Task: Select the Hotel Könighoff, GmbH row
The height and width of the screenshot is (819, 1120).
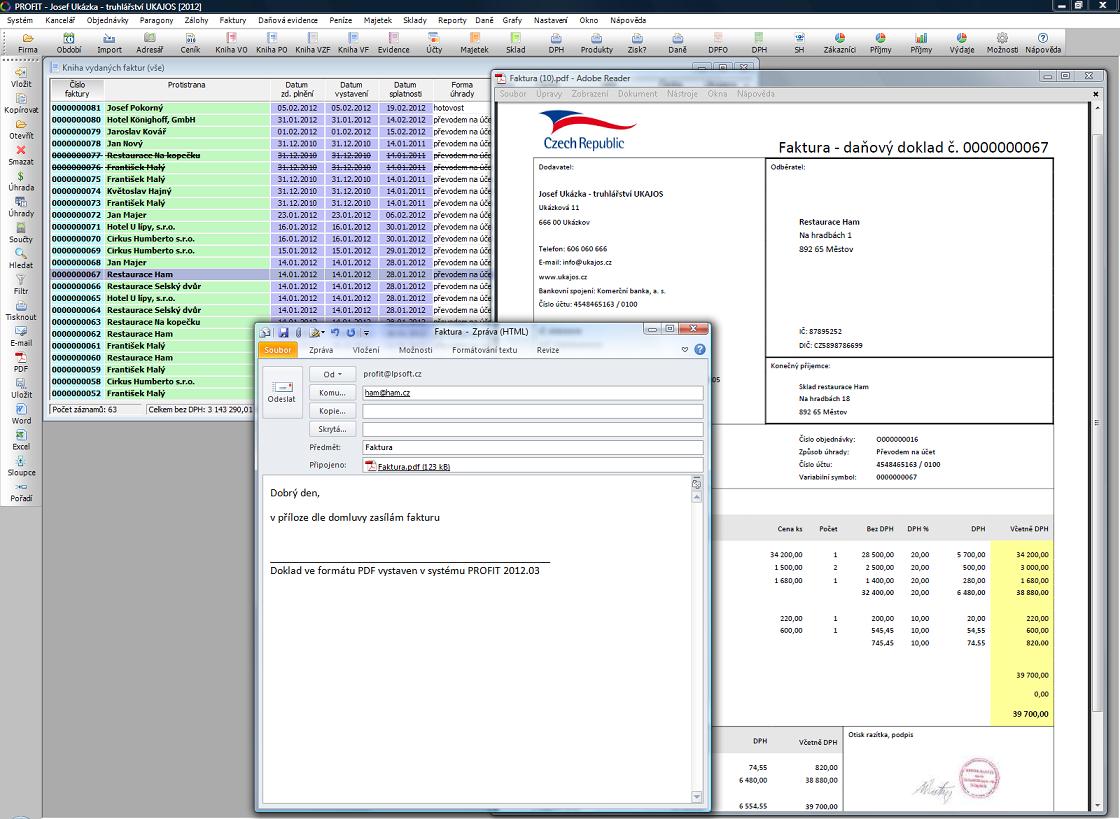Action: point(271,120)
